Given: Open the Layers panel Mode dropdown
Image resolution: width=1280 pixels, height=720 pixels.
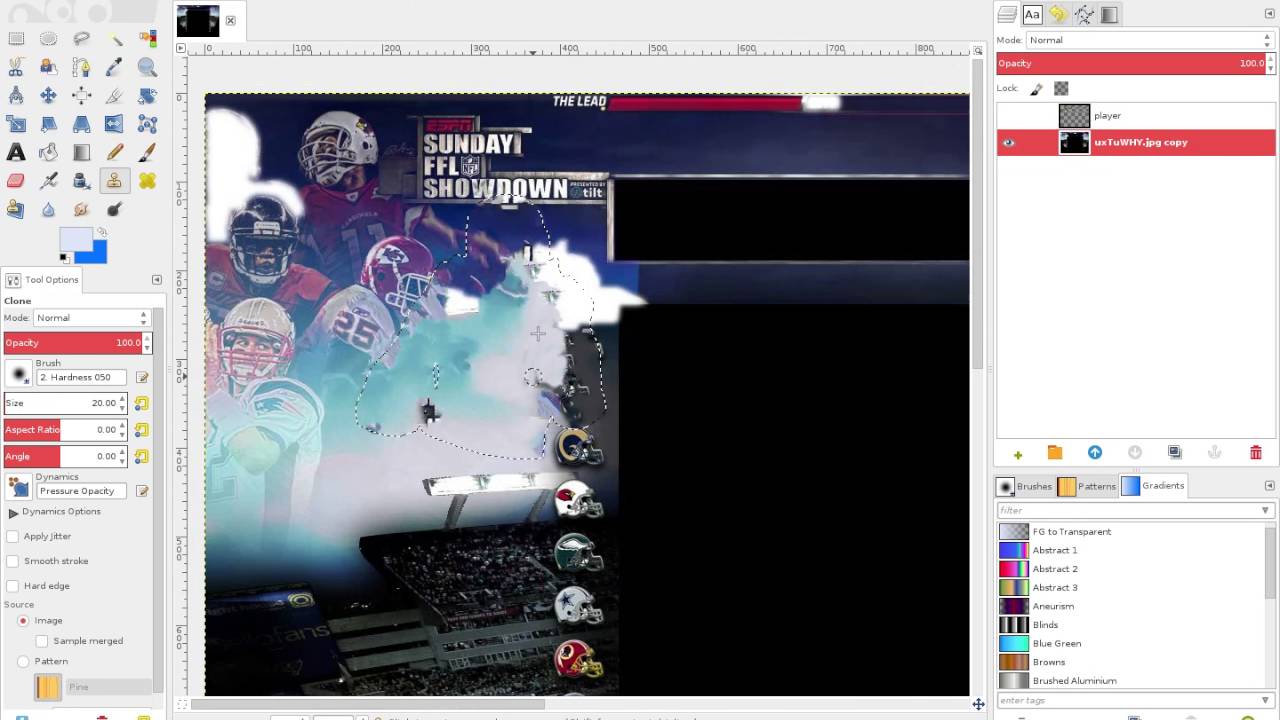Looking at the screenshot, I should click(x=1150, y=40).
